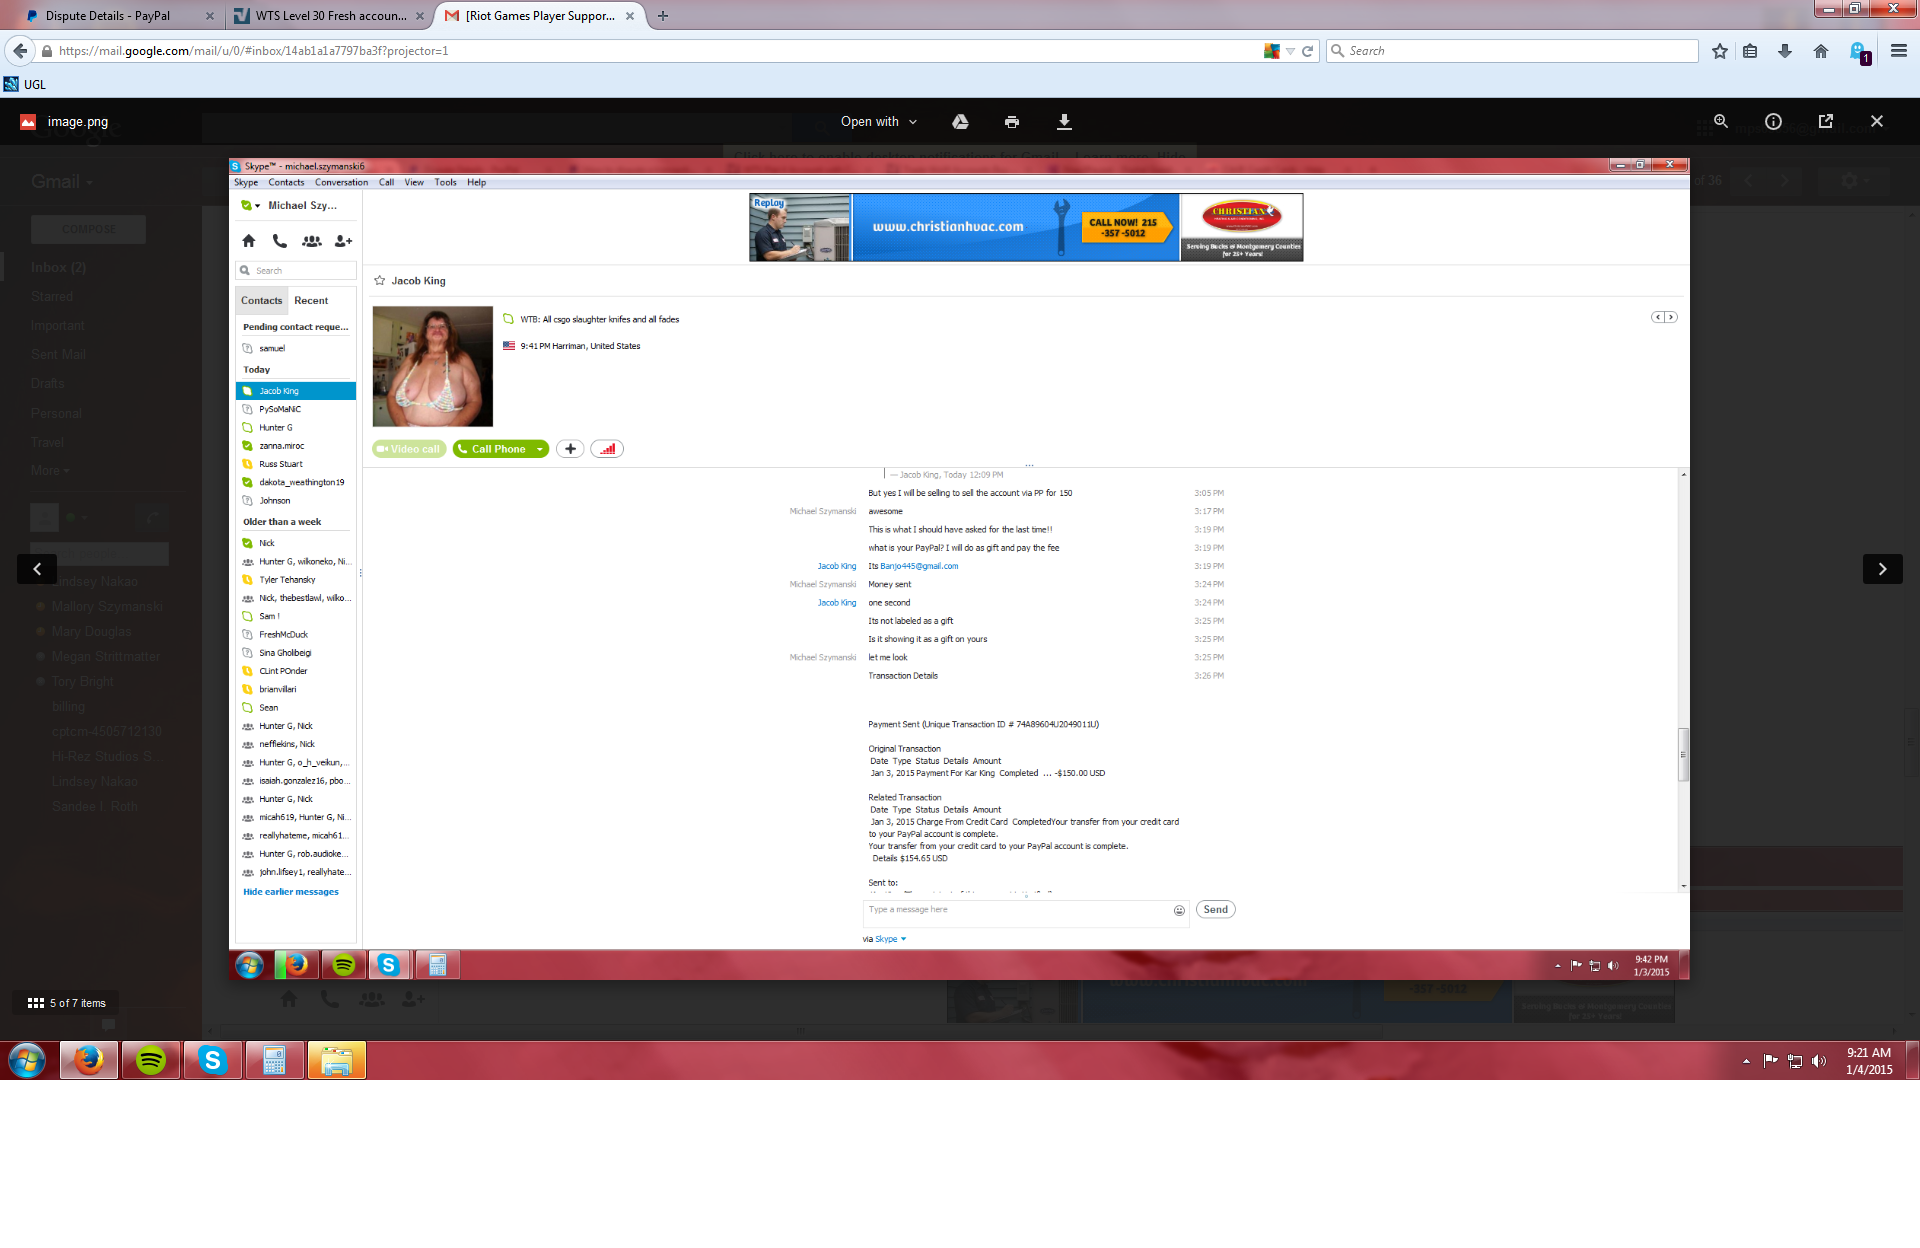Show image details info icon

1773,121
